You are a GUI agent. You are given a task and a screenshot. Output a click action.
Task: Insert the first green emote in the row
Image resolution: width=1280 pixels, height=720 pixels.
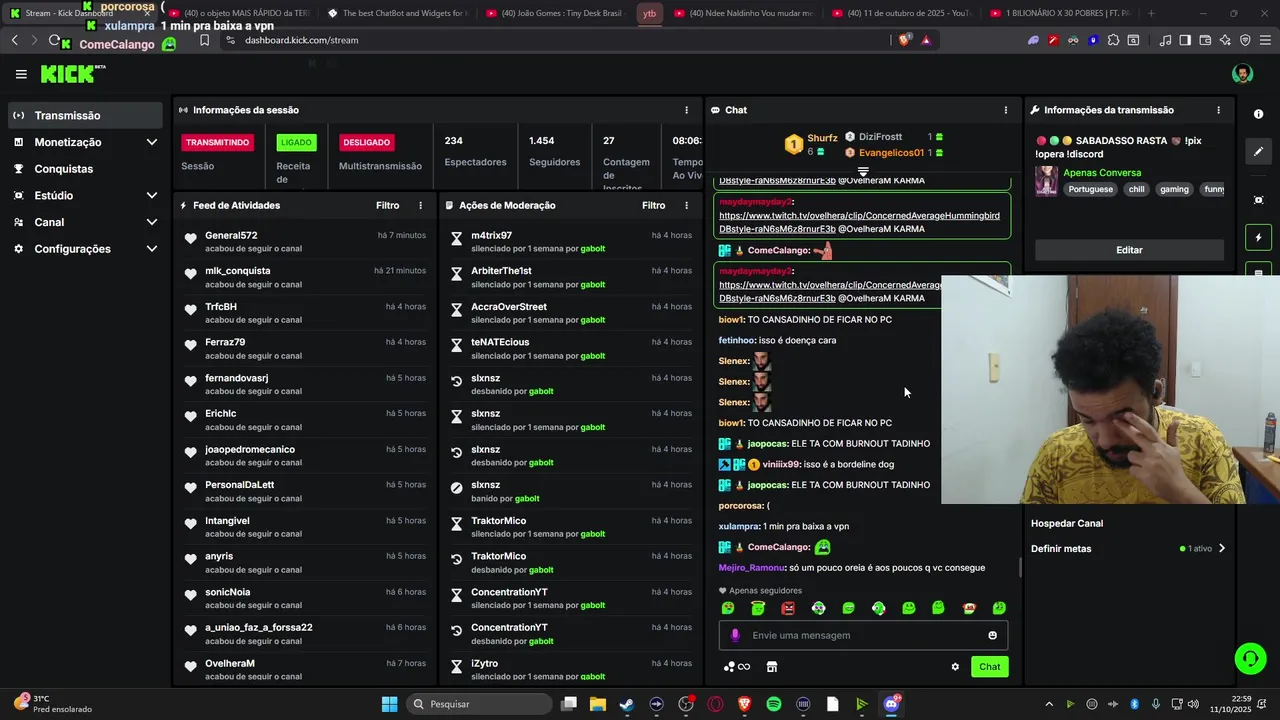[728, 608]
